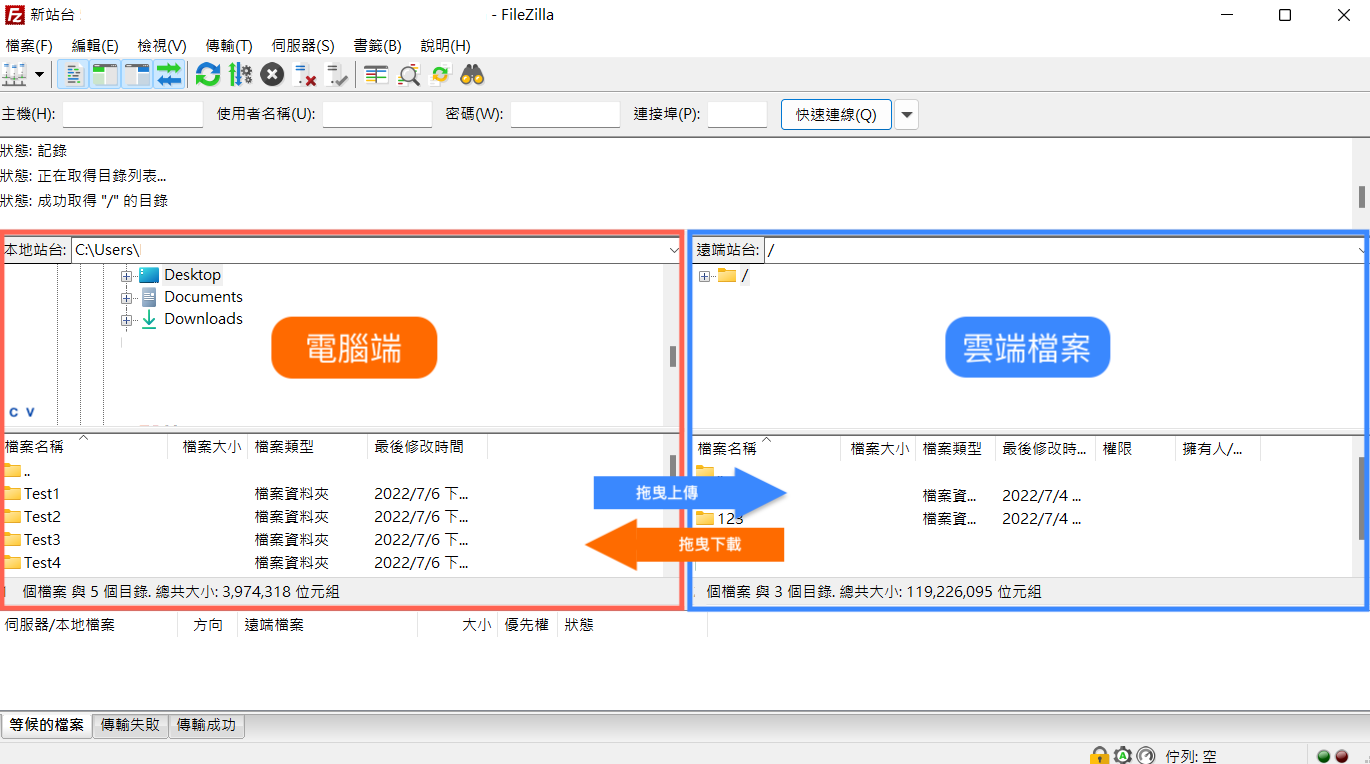Refresh the file and folder lists

(x=207, y=74)
